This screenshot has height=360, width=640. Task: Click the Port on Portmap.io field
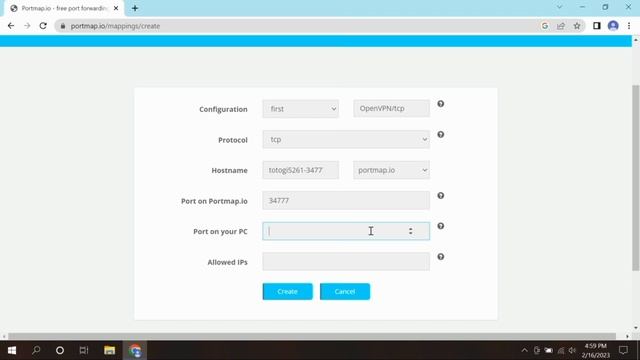point(346,200)
